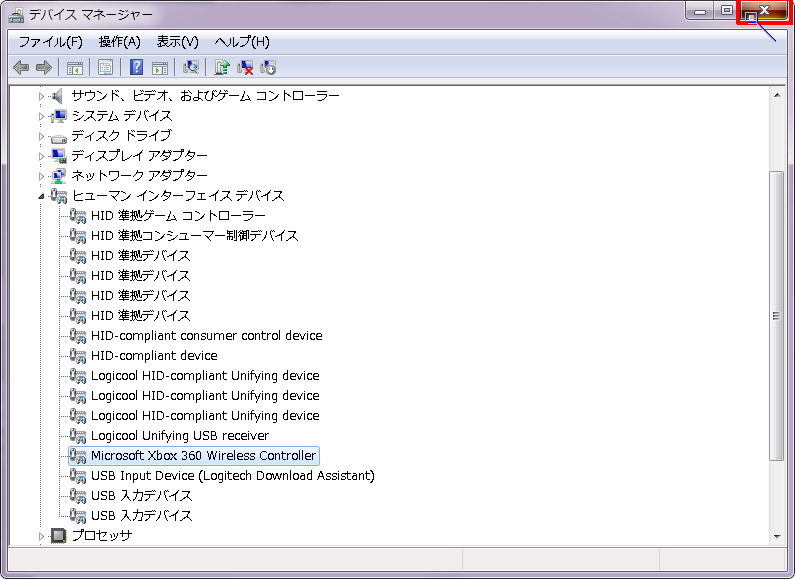Expand the ディスク ドライブ node
795x579 pixels.
41,136
